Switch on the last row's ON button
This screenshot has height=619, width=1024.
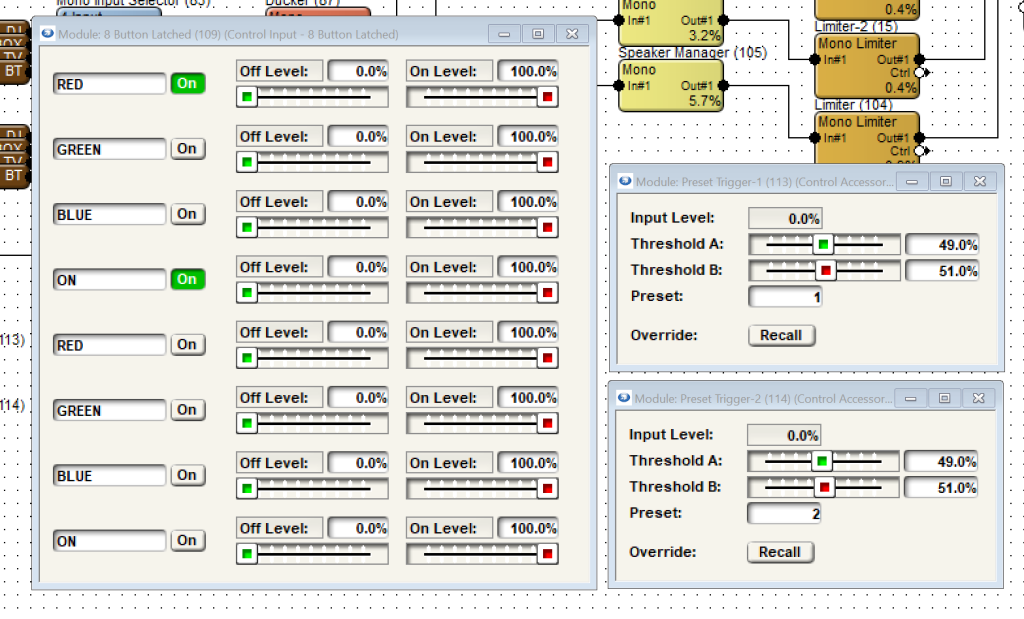click(x=187, y=541)
